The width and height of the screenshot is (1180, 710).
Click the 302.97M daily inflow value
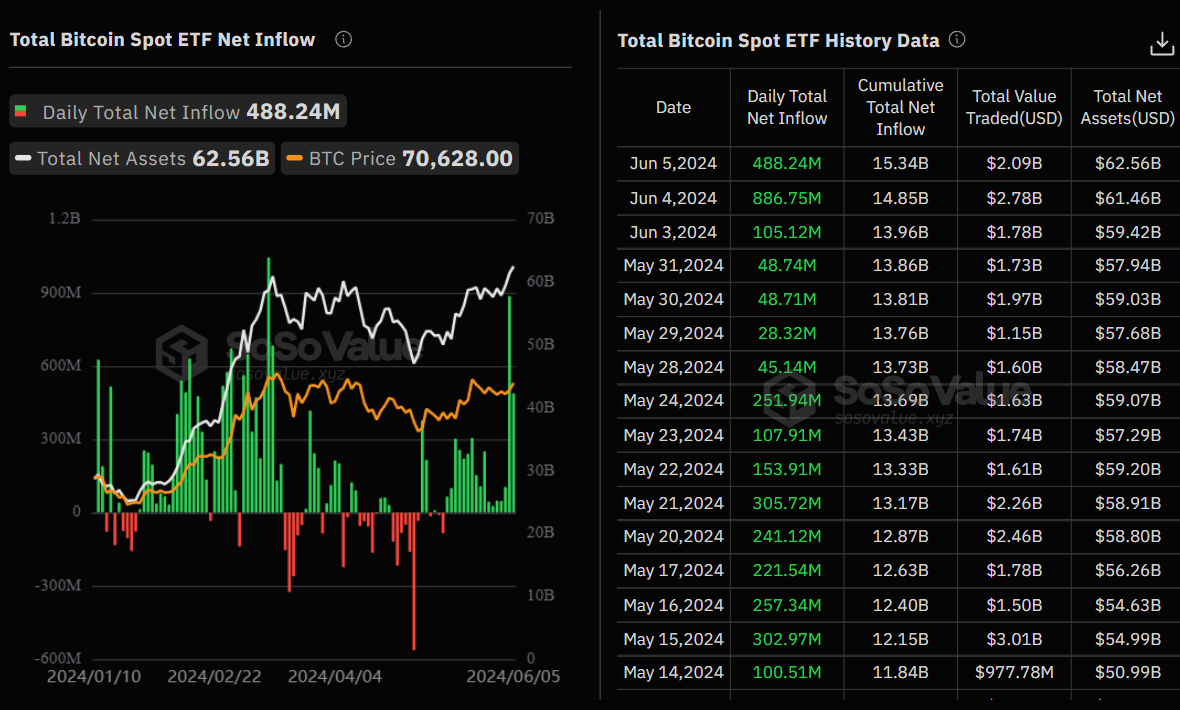(x=787, y=639)
